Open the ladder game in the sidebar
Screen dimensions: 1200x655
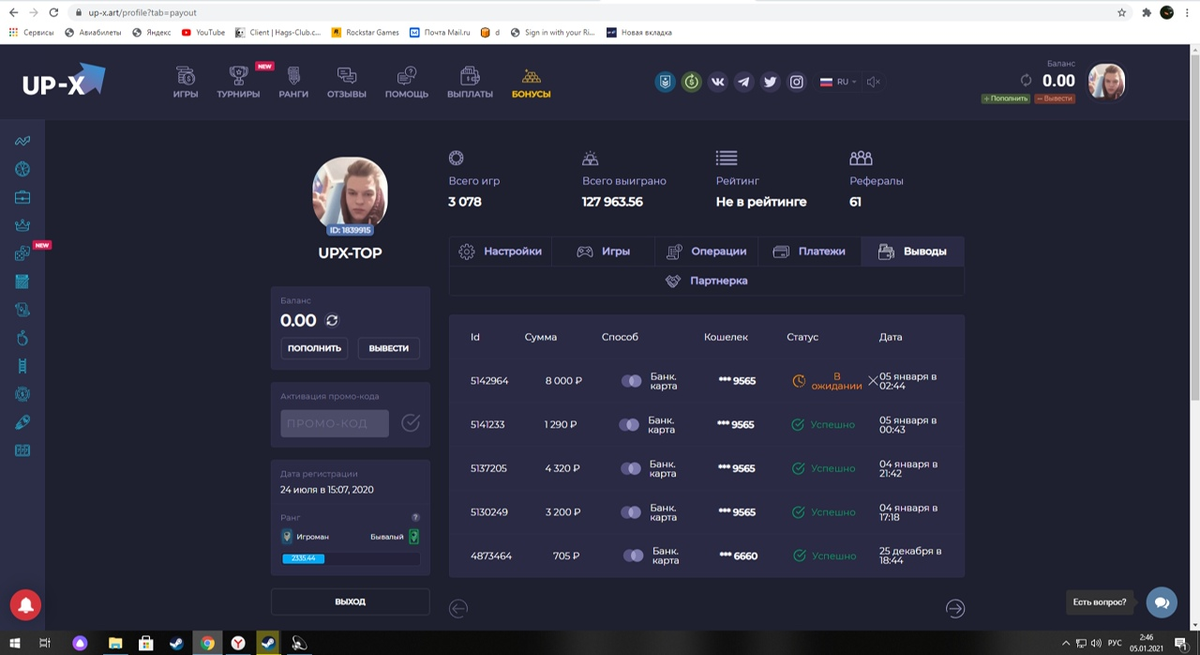click(22, 366)
